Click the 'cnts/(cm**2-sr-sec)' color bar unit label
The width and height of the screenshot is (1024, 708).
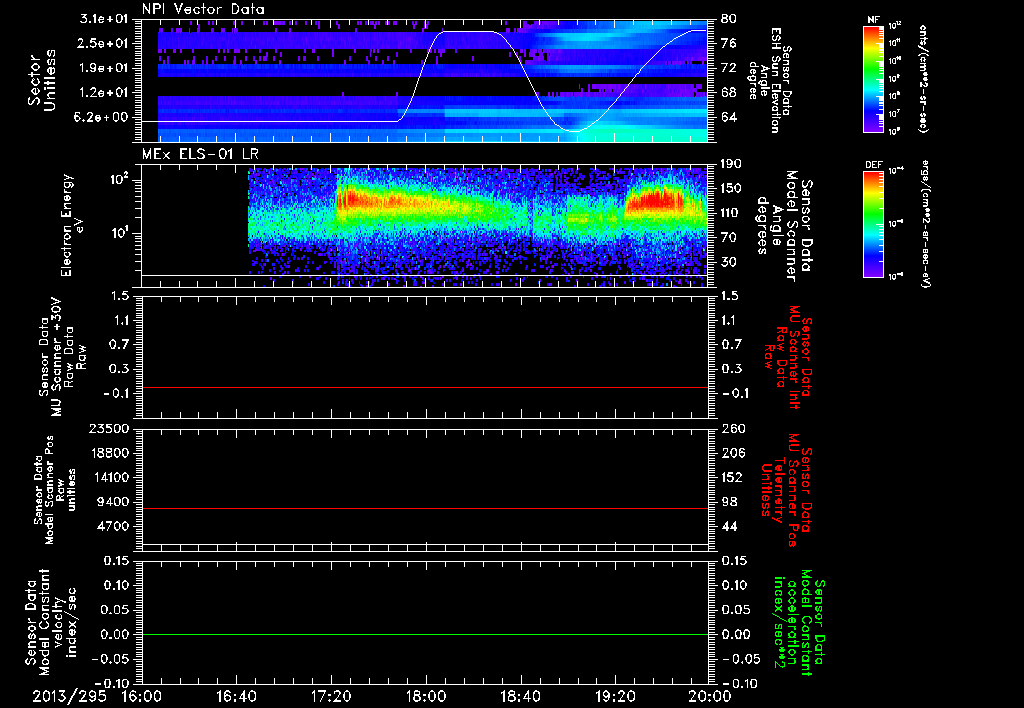[923, 78]
